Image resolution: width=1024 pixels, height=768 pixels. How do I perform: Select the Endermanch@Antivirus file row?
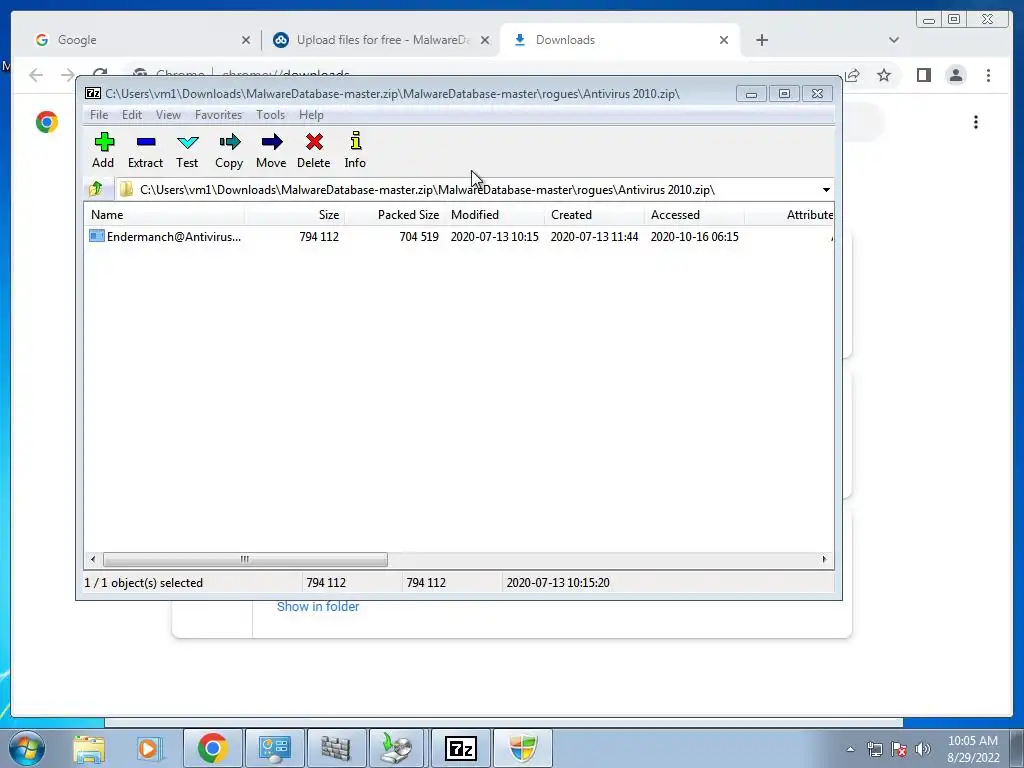[458, 236]
